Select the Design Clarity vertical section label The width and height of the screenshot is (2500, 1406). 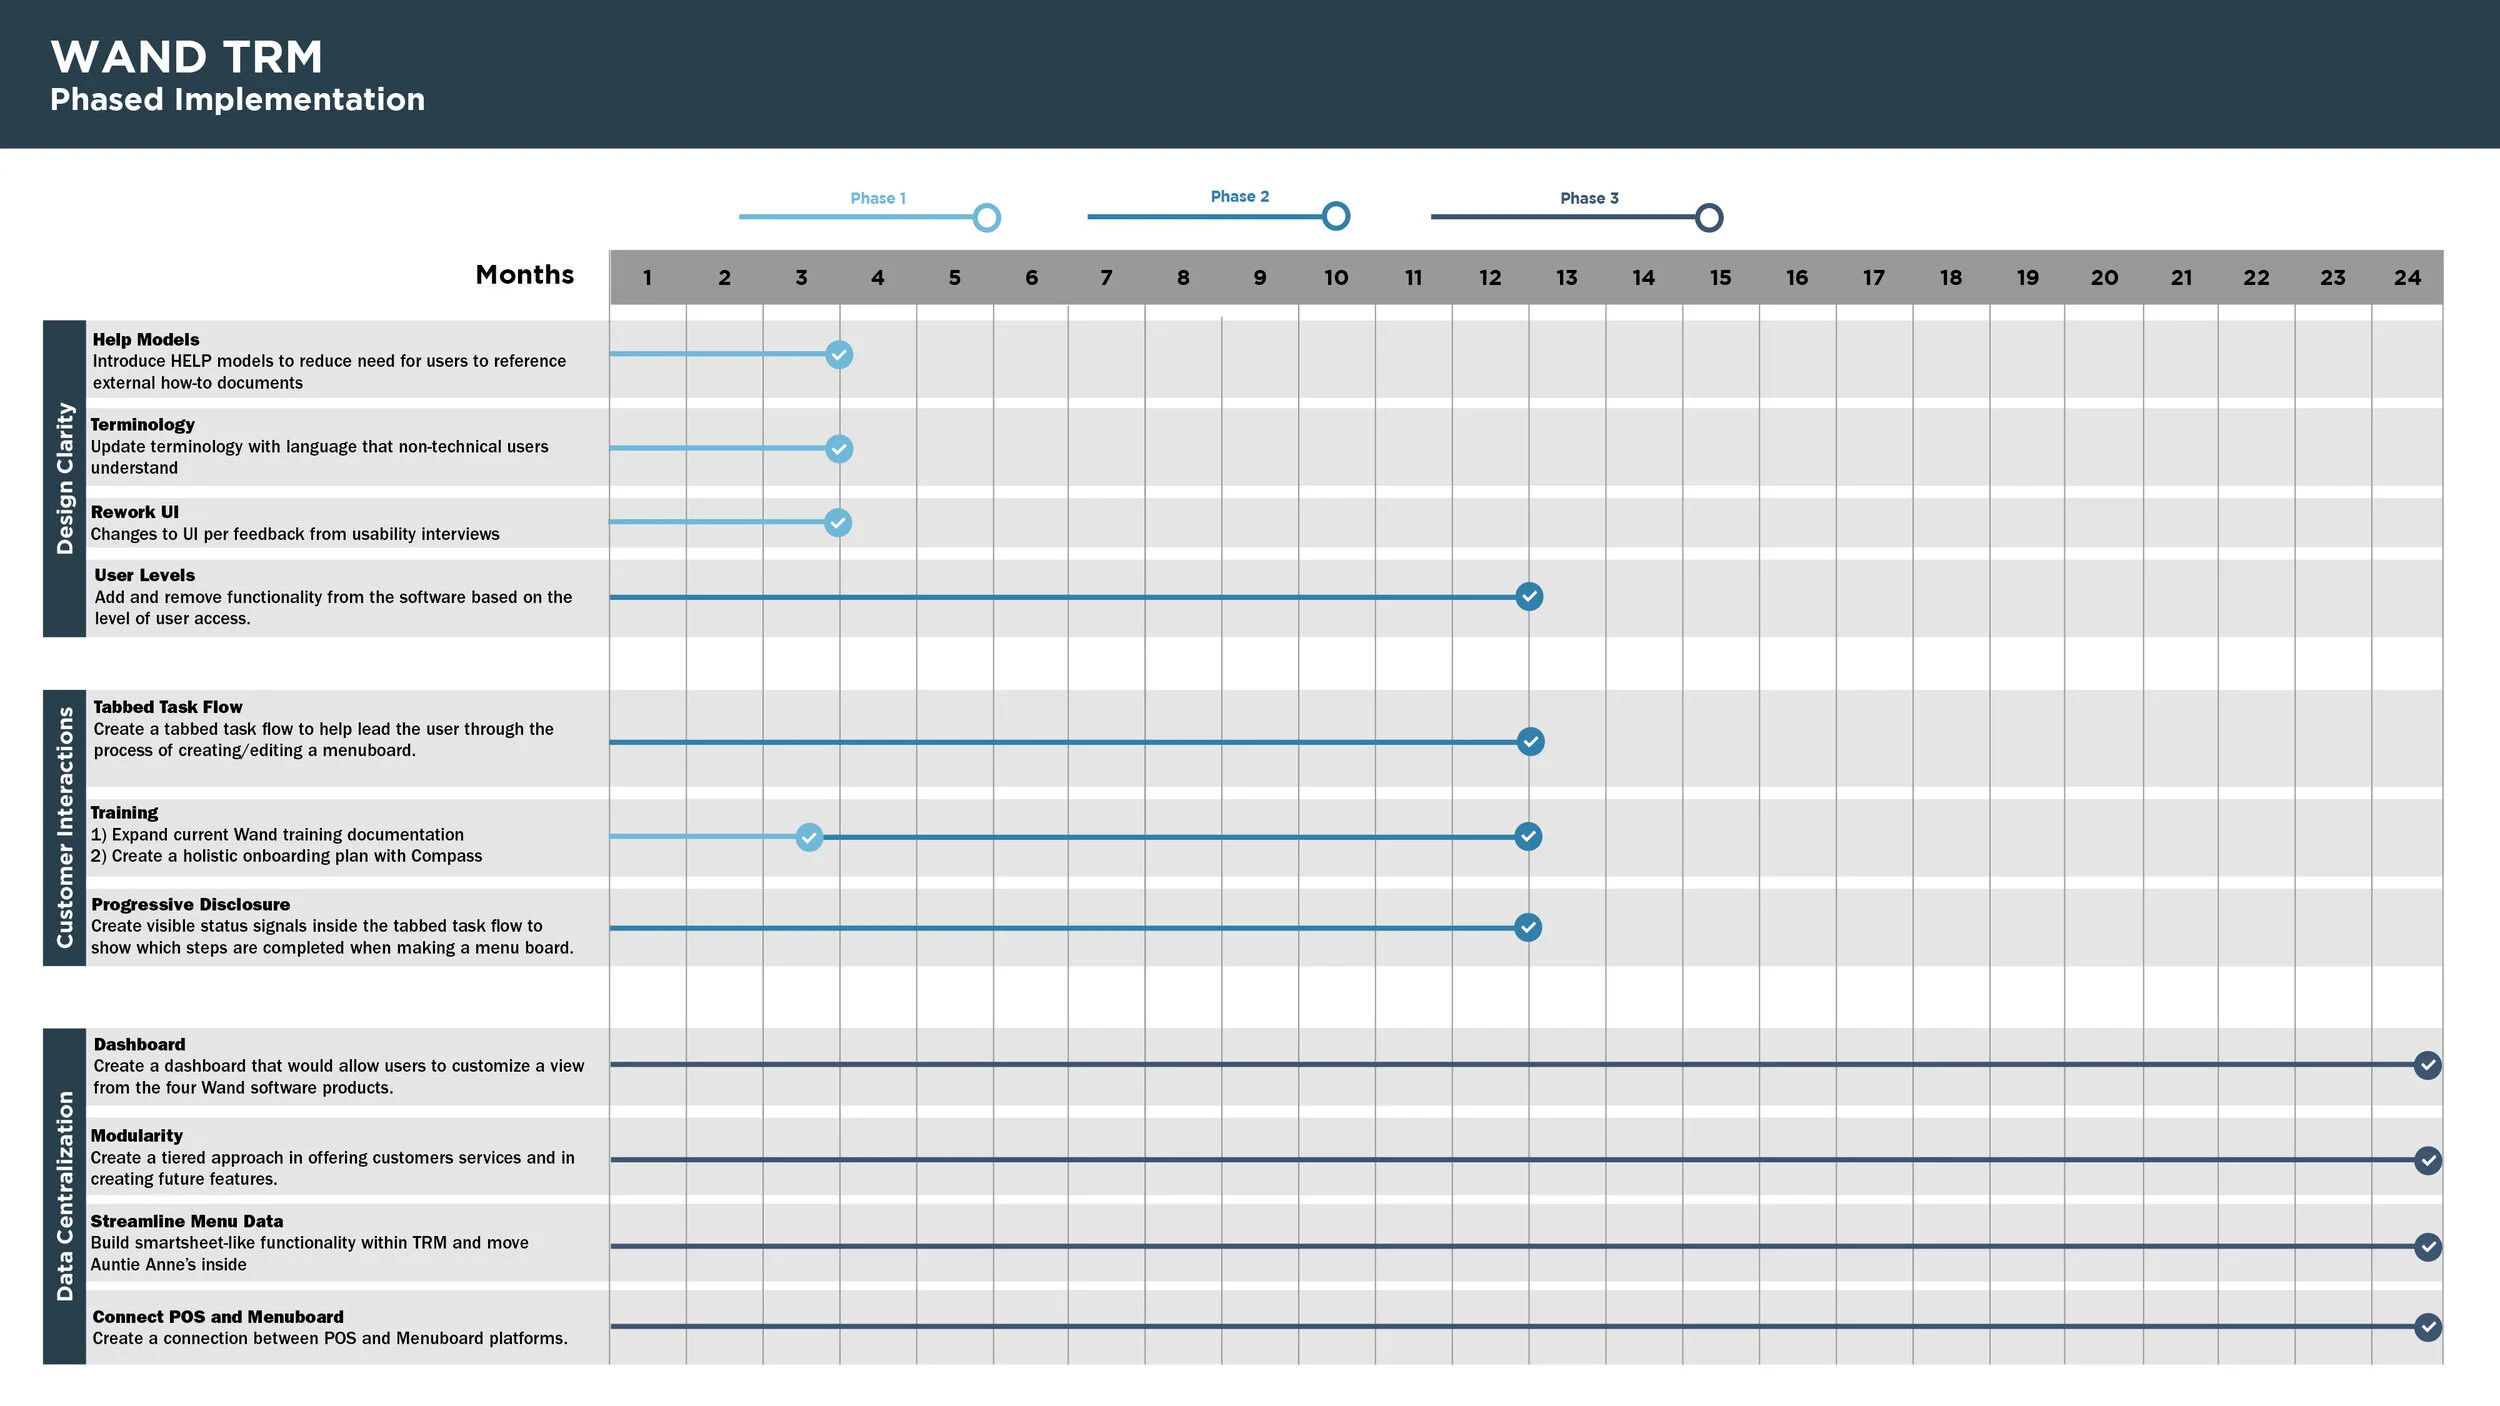pos(65,478)
